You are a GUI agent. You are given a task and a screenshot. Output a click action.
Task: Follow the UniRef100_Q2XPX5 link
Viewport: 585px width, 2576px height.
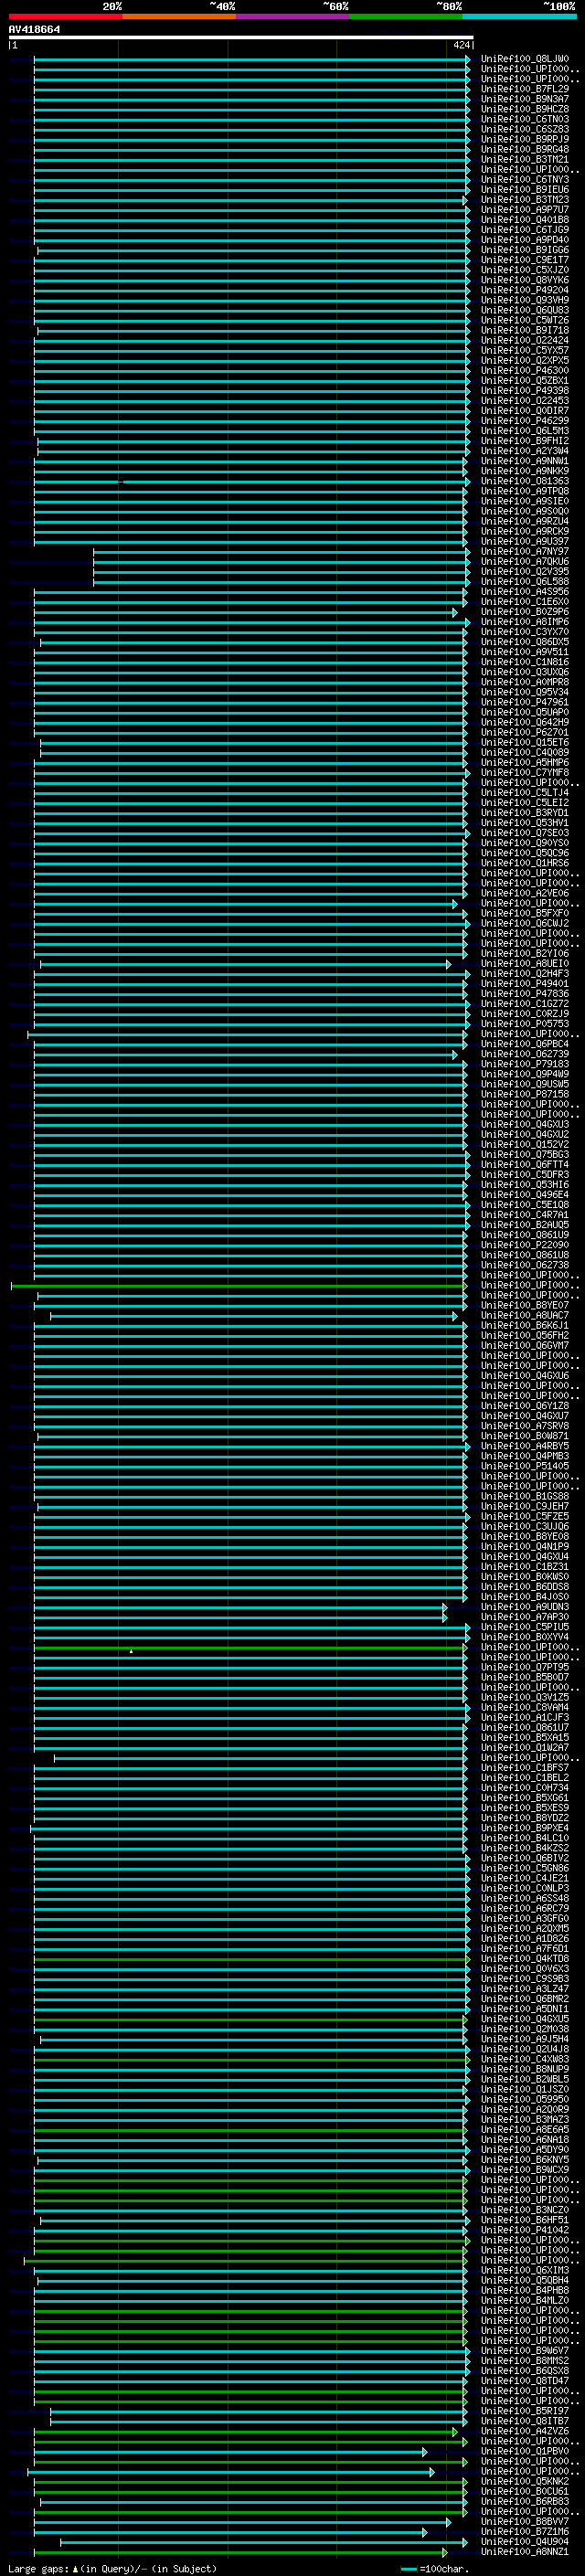525,361
